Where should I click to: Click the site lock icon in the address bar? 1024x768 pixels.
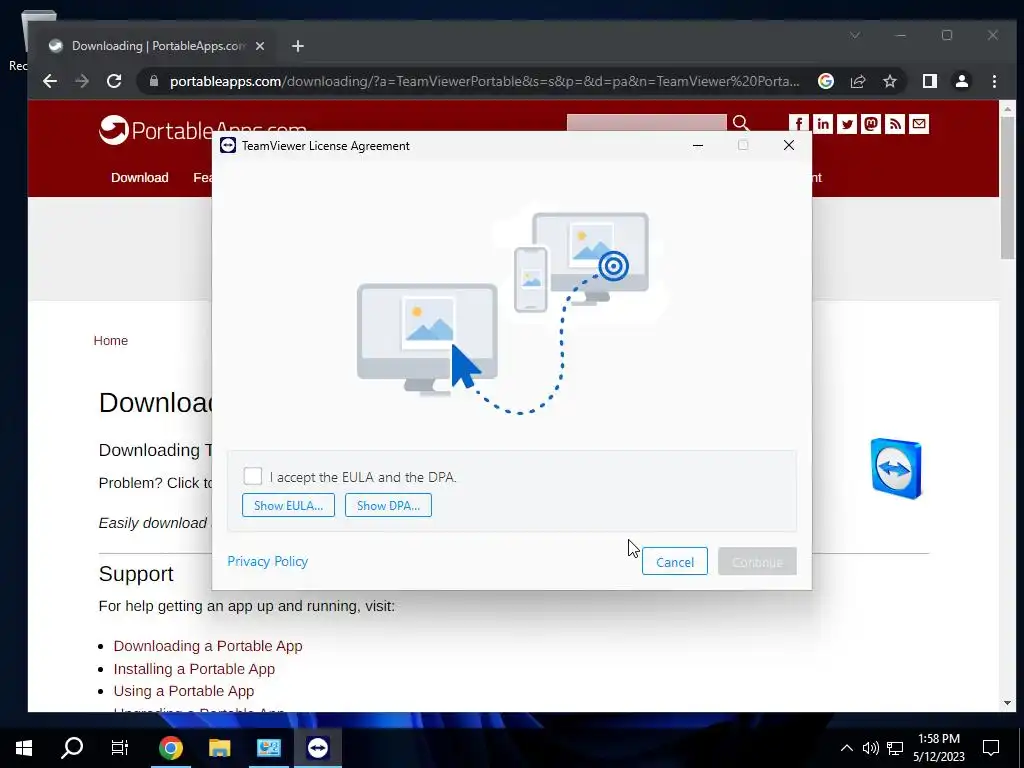154,81
